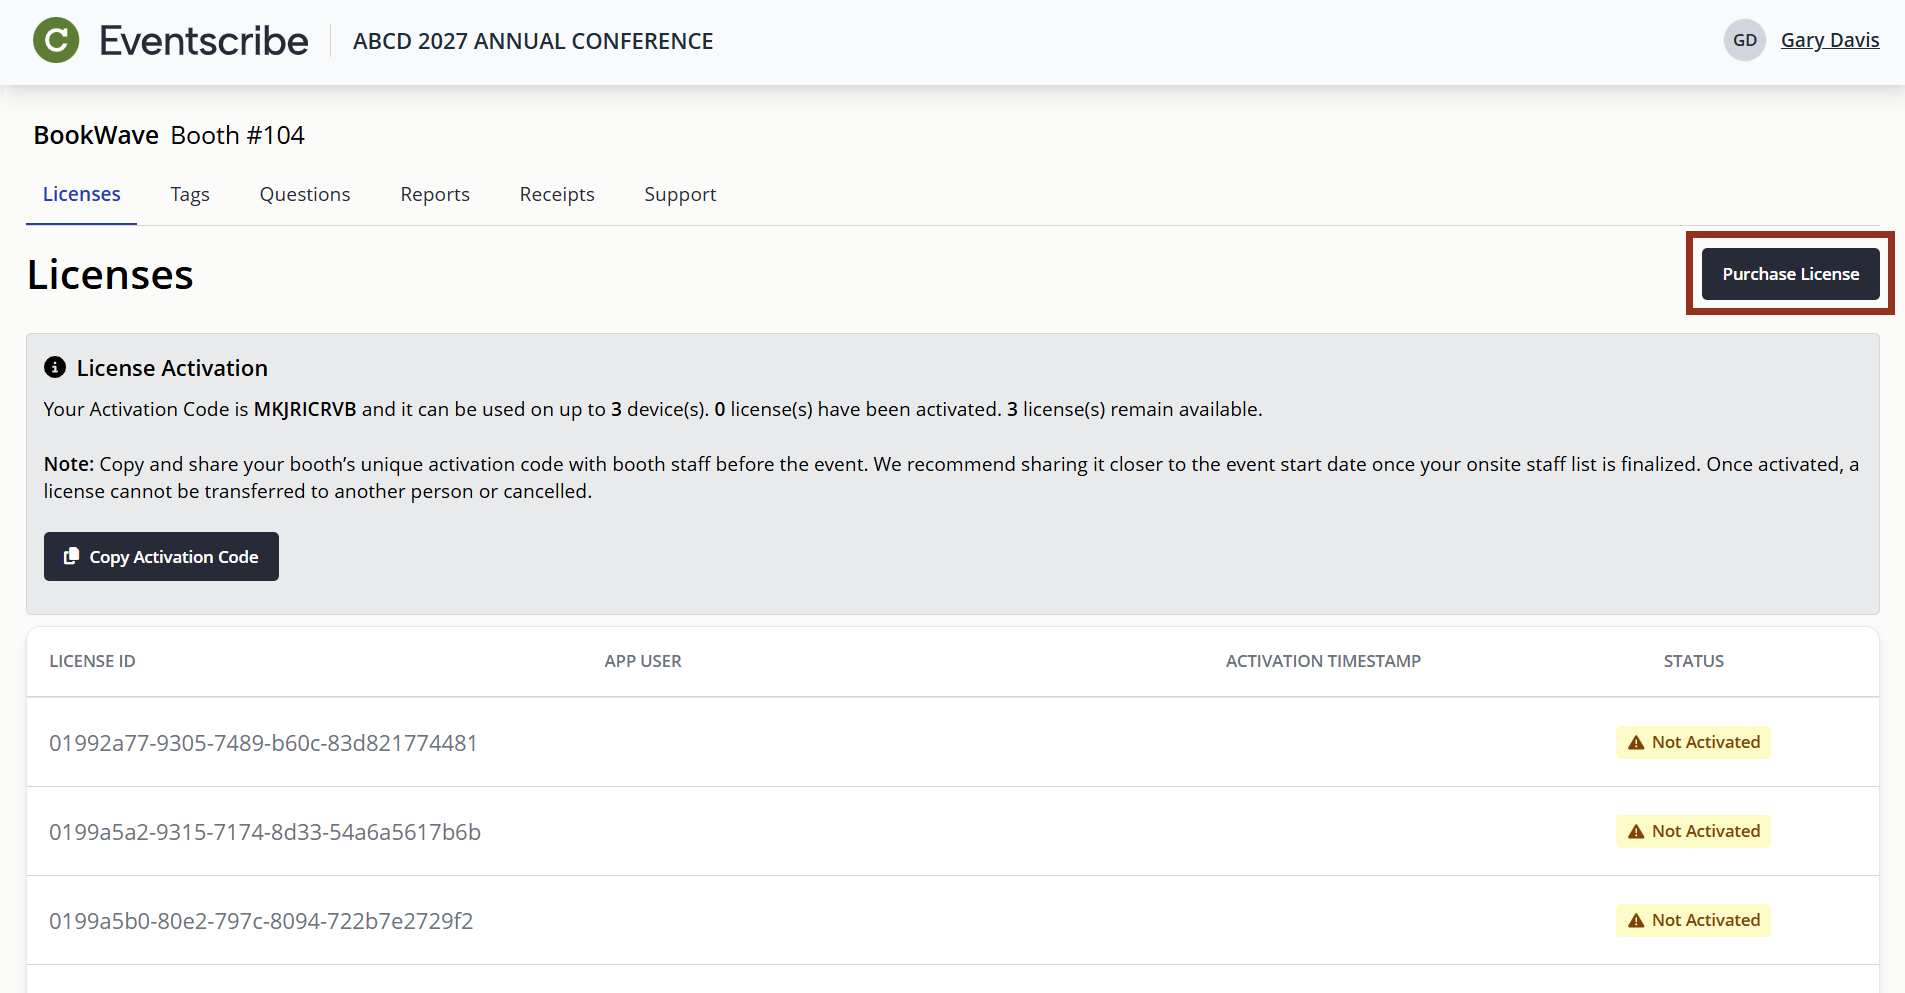Select the Questions tab
Viewport: 1905px width, 993px height.
(x=304, y=194)
